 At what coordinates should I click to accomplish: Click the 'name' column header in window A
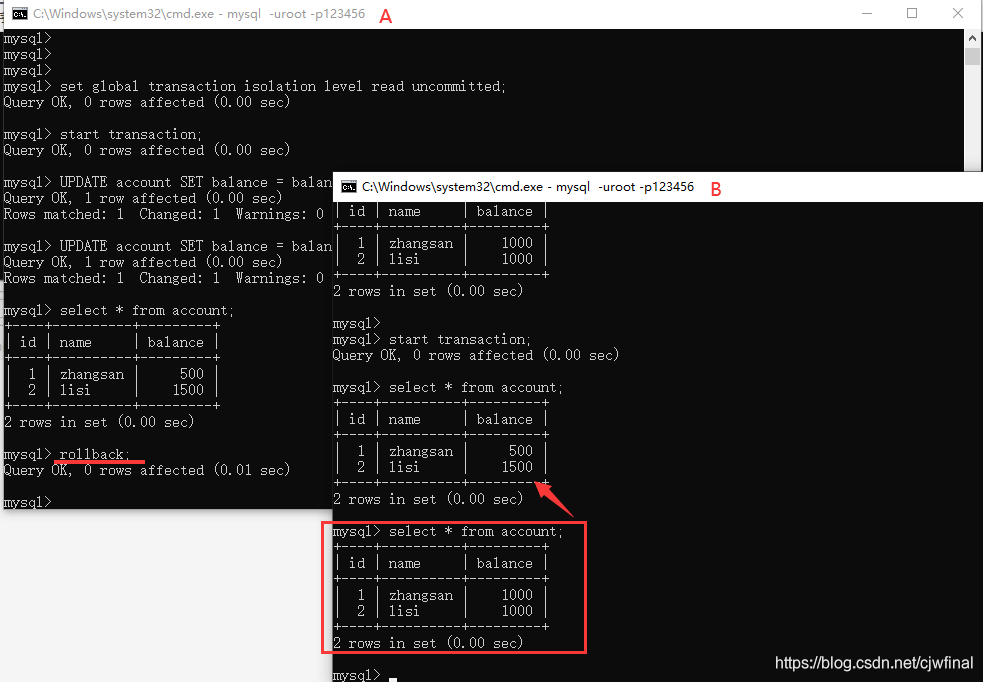click(x=75, y=342)
